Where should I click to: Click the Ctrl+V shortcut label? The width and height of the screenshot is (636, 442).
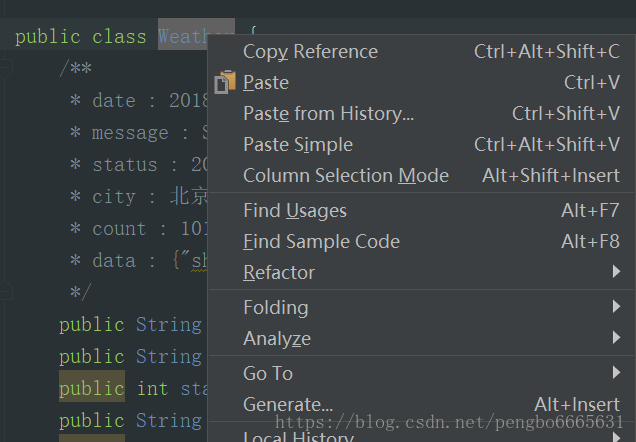592,82
